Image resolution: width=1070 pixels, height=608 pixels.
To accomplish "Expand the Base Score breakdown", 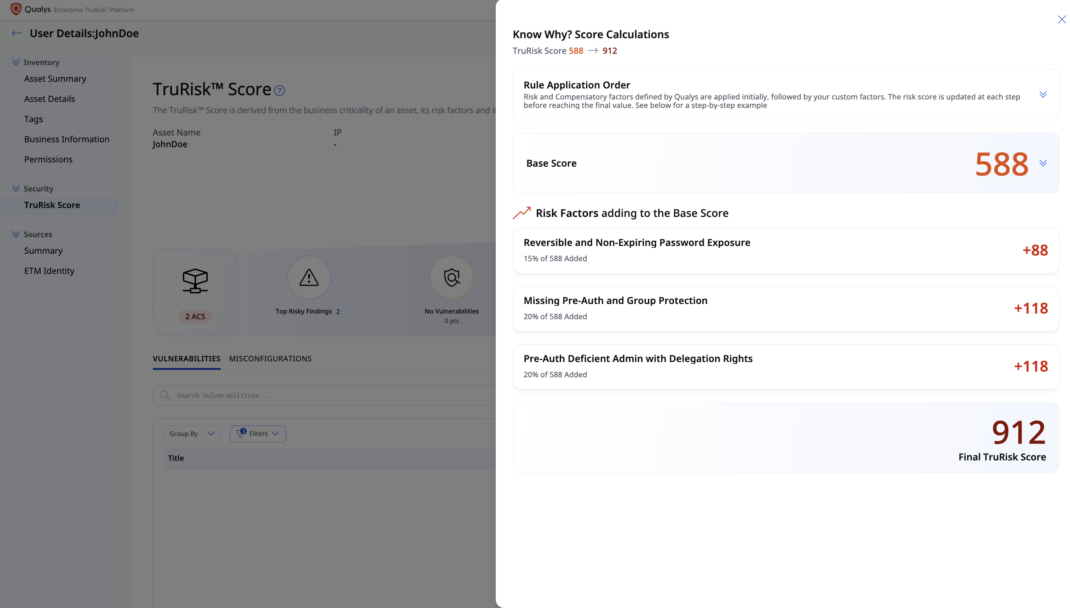I will click(x=1043, y=164).
